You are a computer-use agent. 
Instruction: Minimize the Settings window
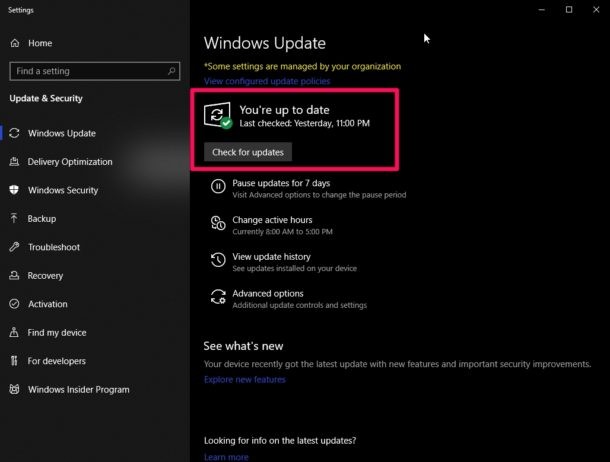pyautogui.click(x=542, y=10)
